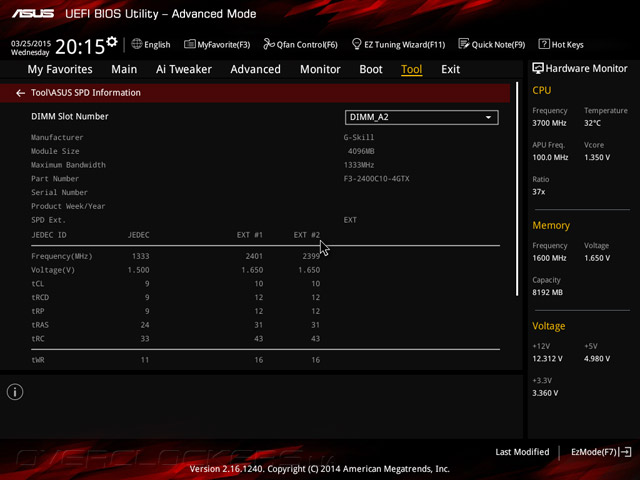Click Vcore value 1.350 V
The image size is (640, 480).
point(597,157)
